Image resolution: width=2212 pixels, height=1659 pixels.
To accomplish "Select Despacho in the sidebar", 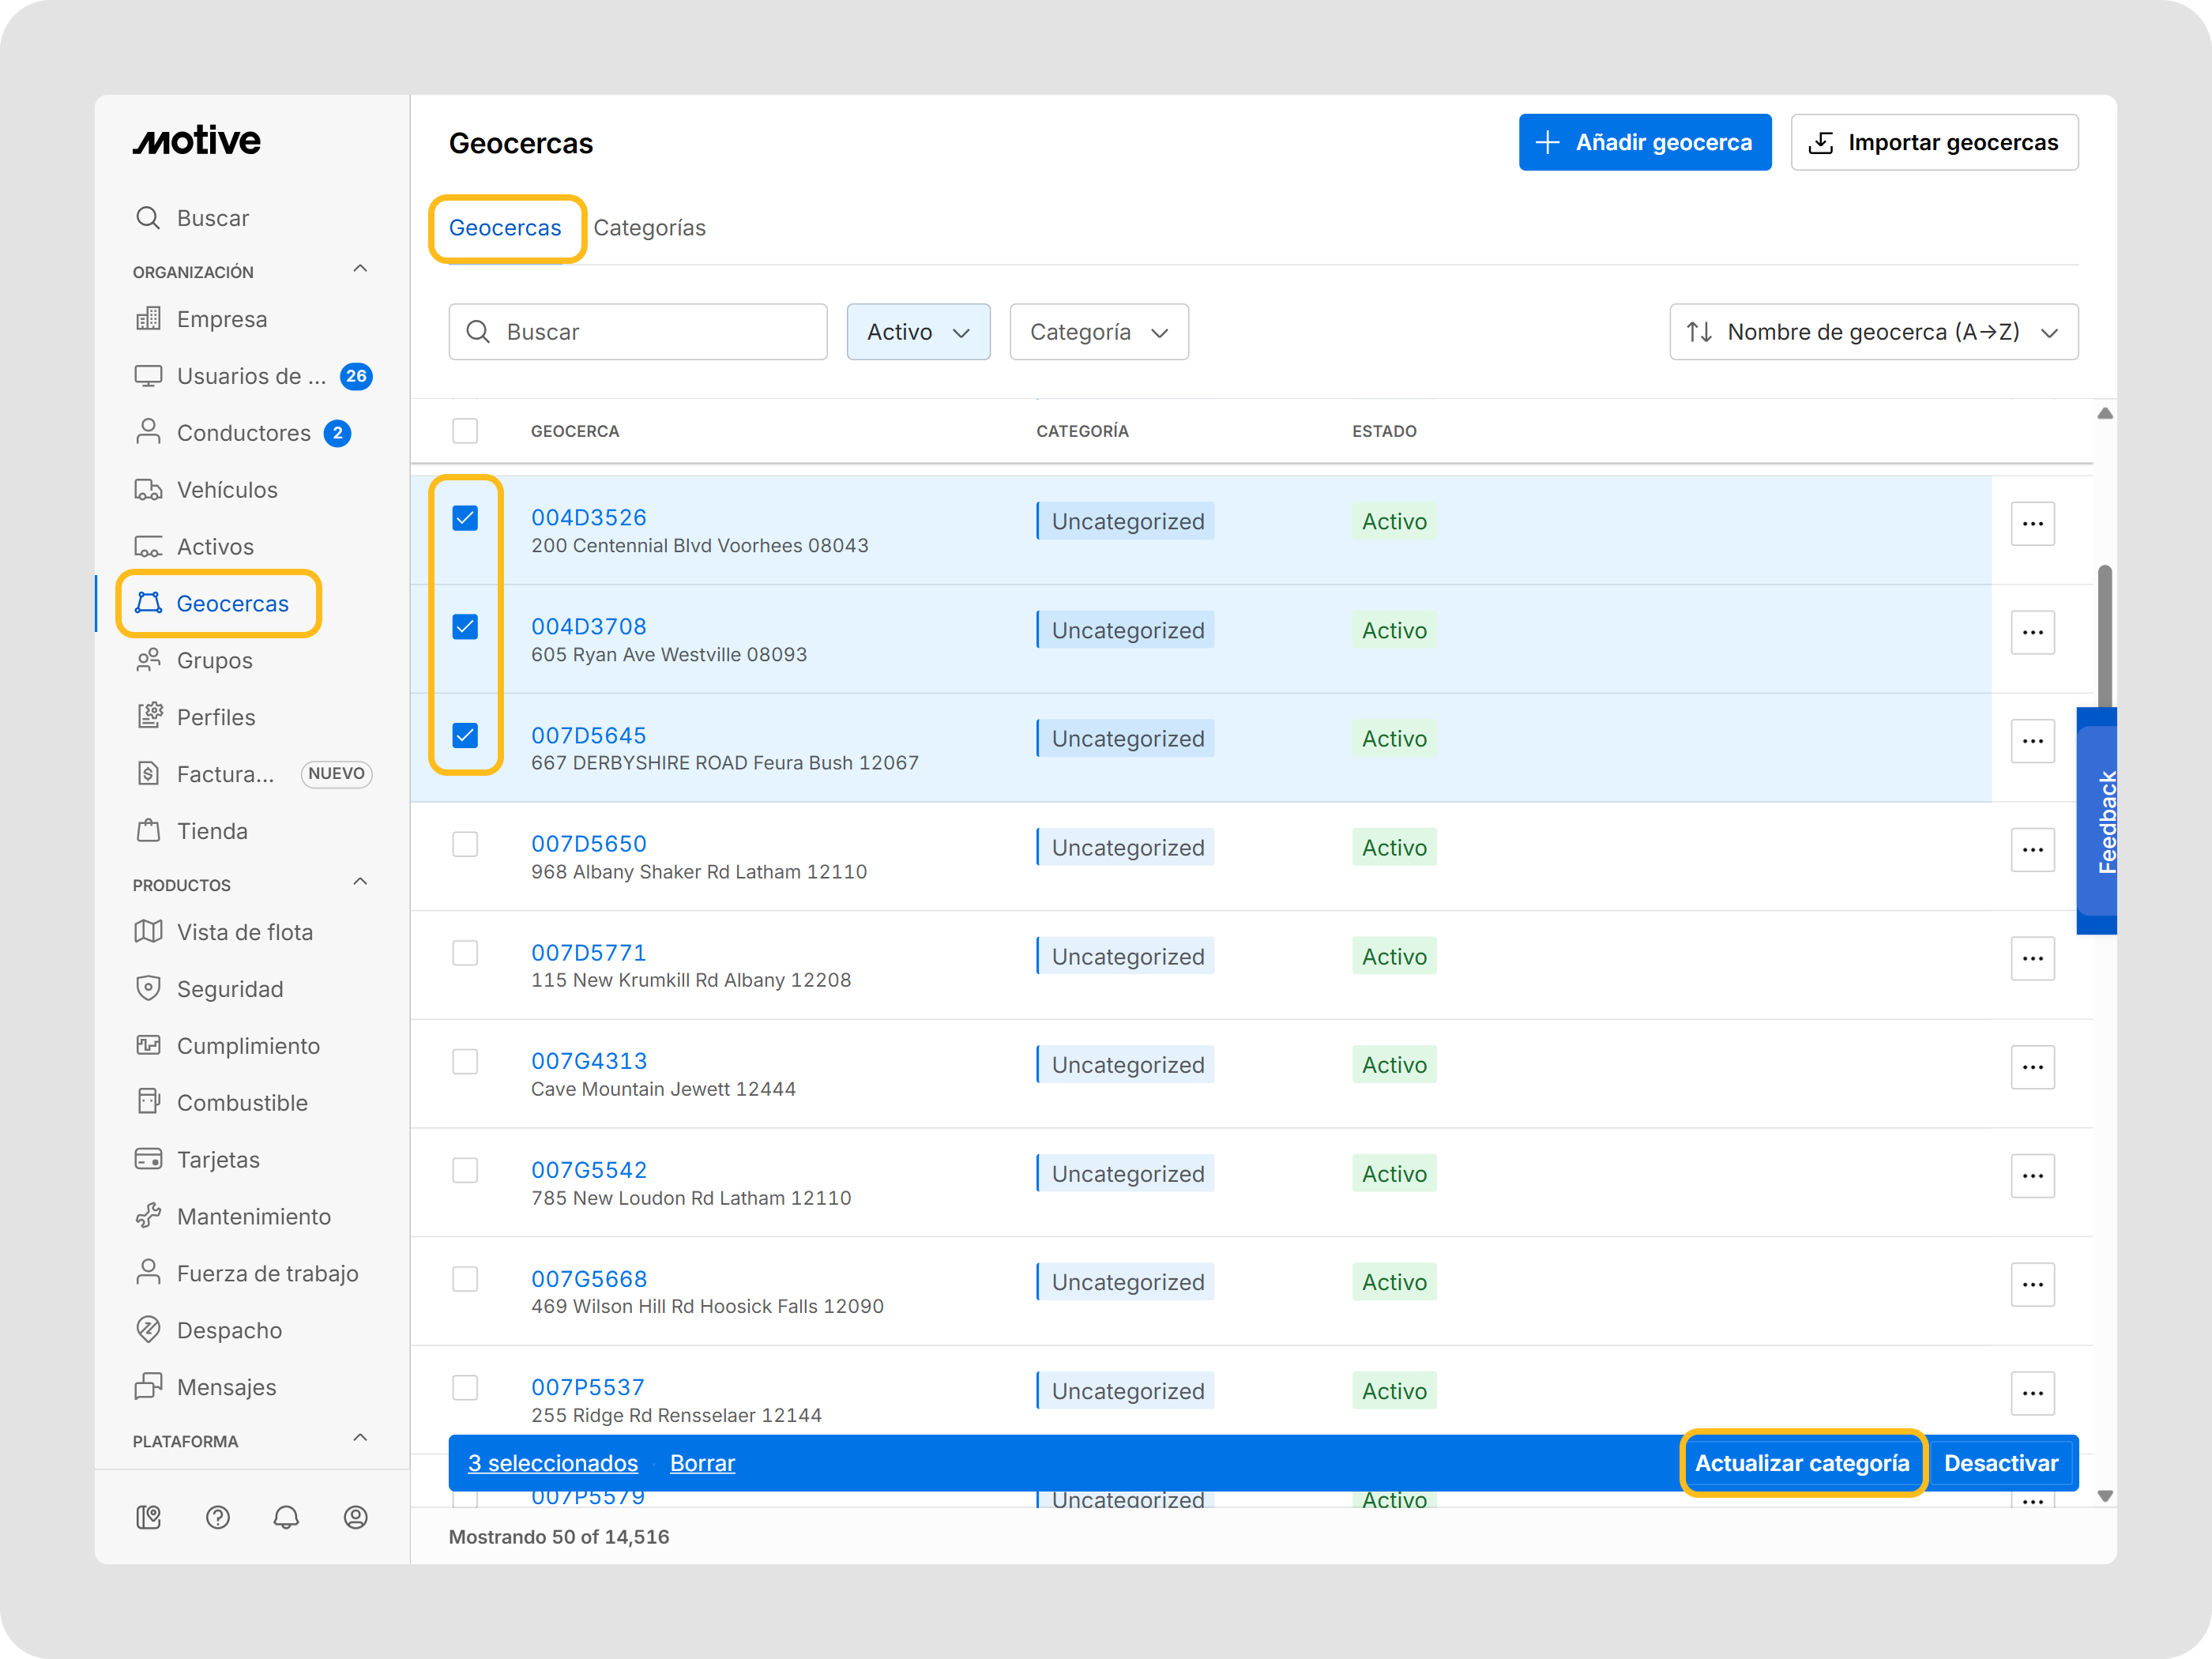I will tap(229, 1330).
